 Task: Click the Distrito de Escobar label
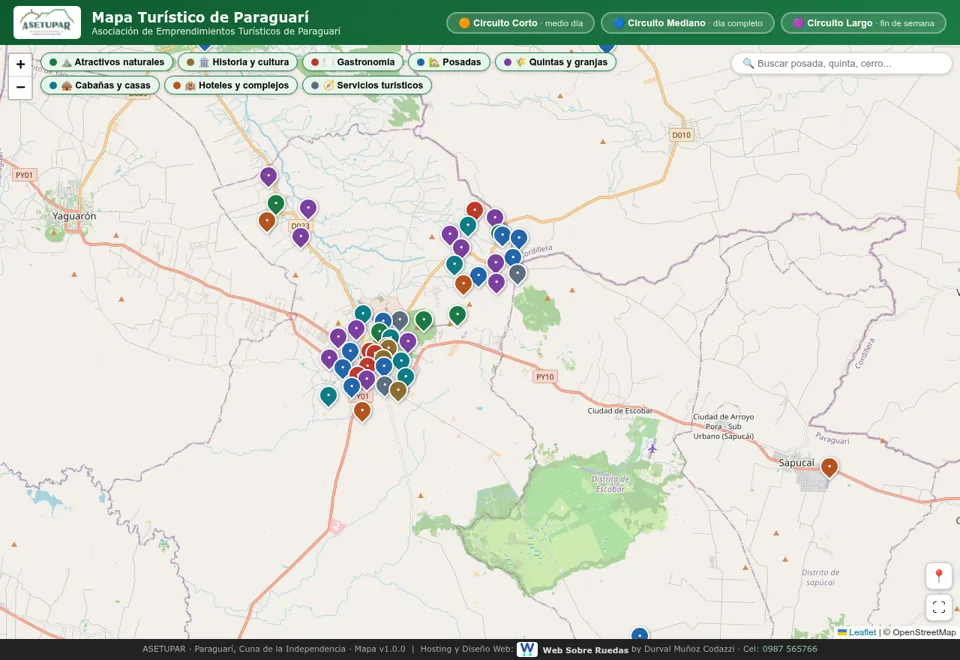[x=610, y=484]
